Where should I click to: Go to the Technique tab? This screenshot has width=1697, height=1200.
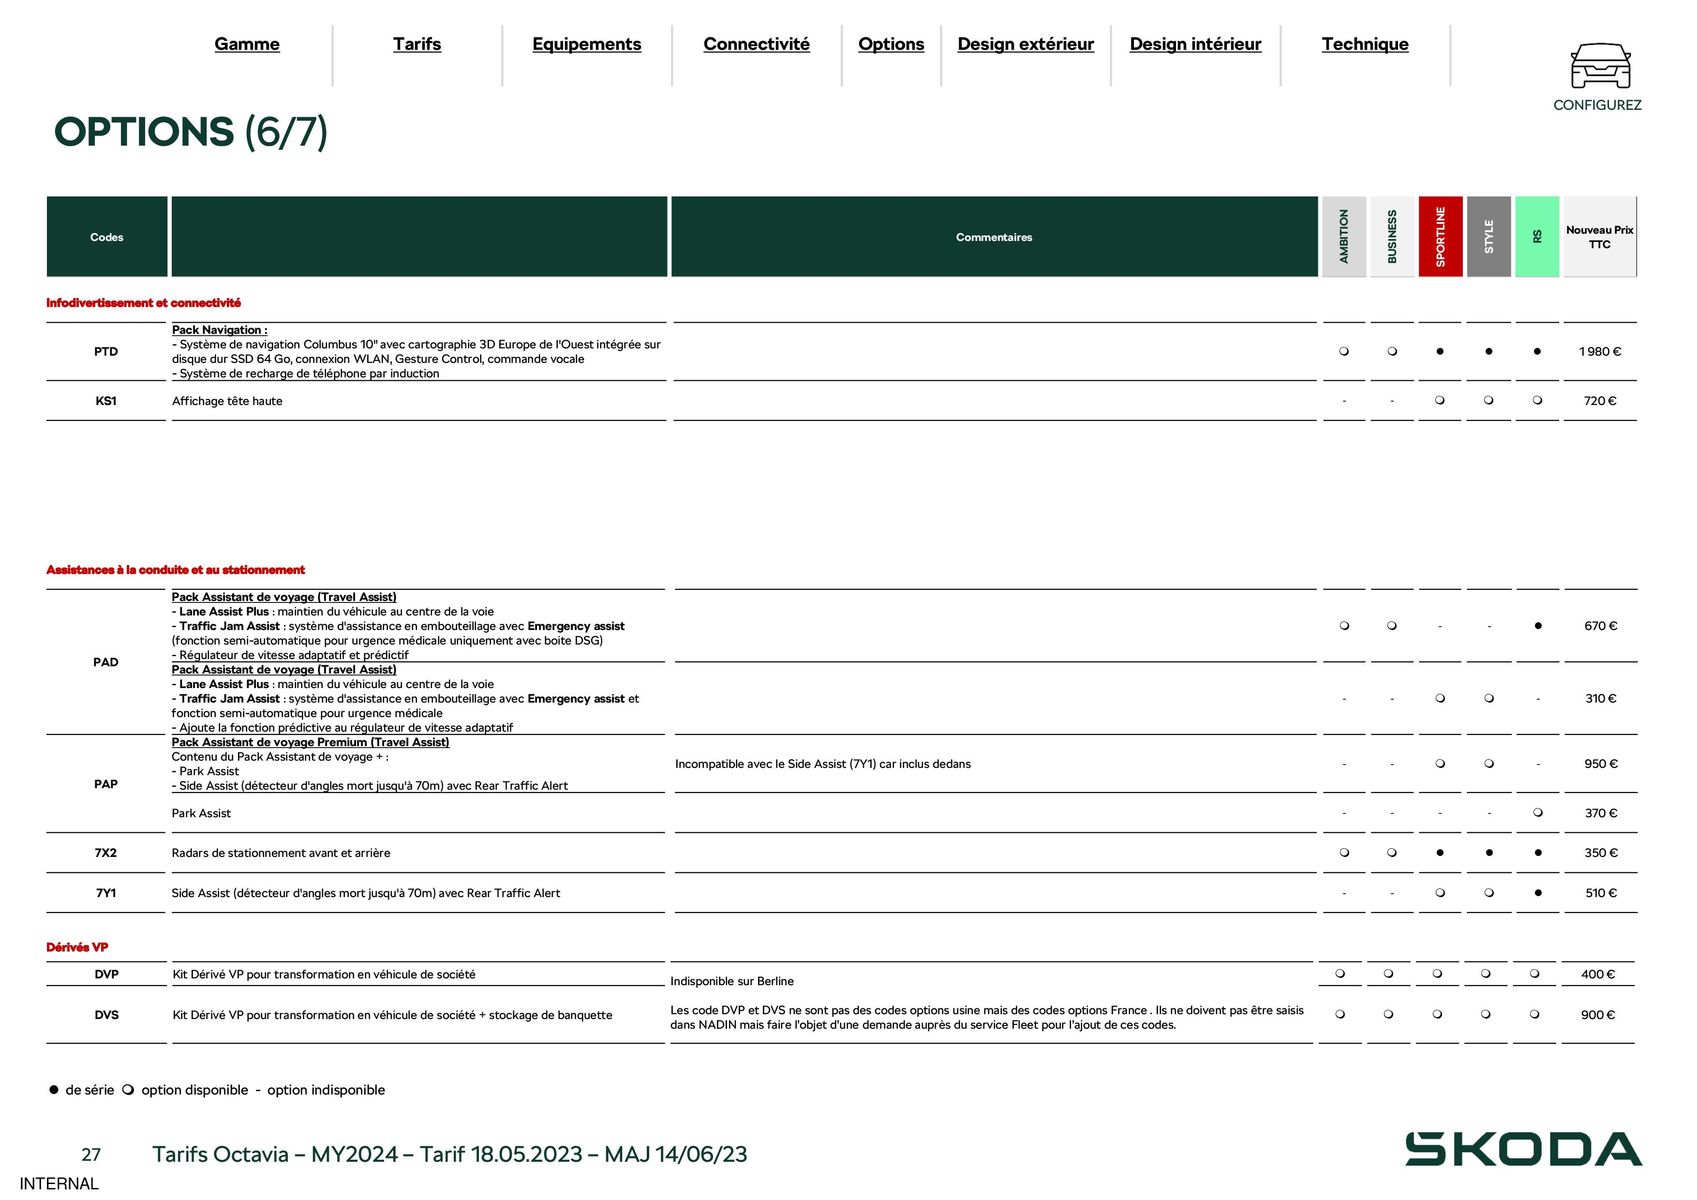pos(1365,44)
